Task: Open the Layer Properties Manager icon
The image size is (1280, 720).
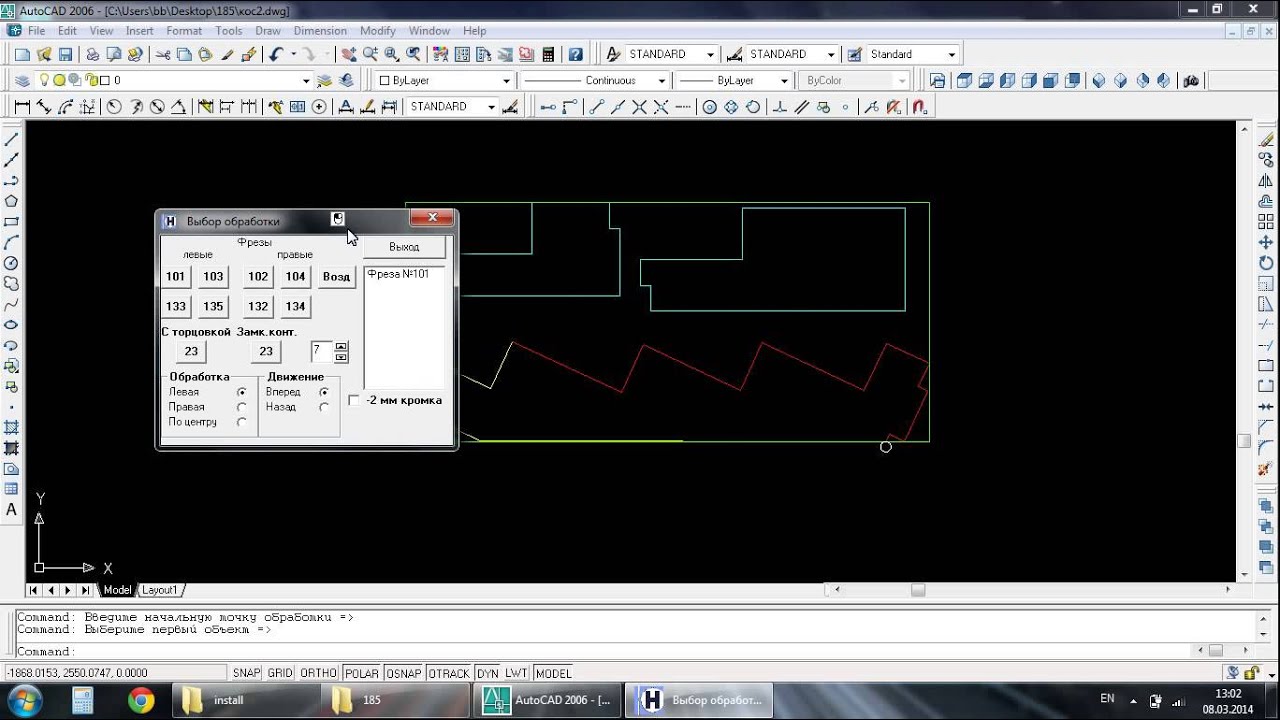Action: (22, 80)
